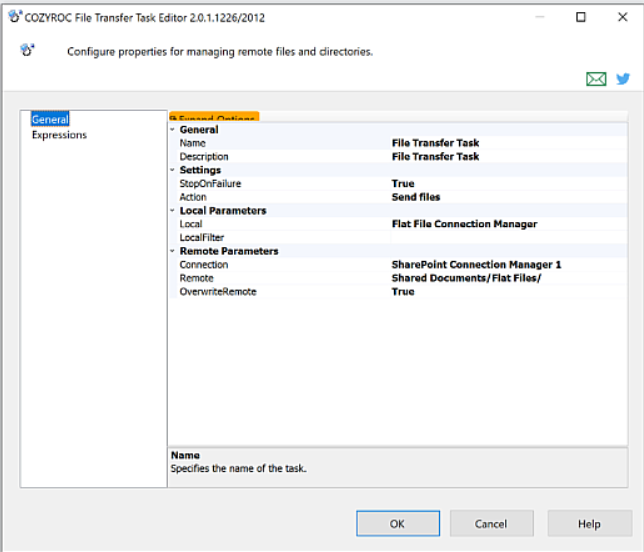Click the Action property label
644x552 pixels.
193,197
